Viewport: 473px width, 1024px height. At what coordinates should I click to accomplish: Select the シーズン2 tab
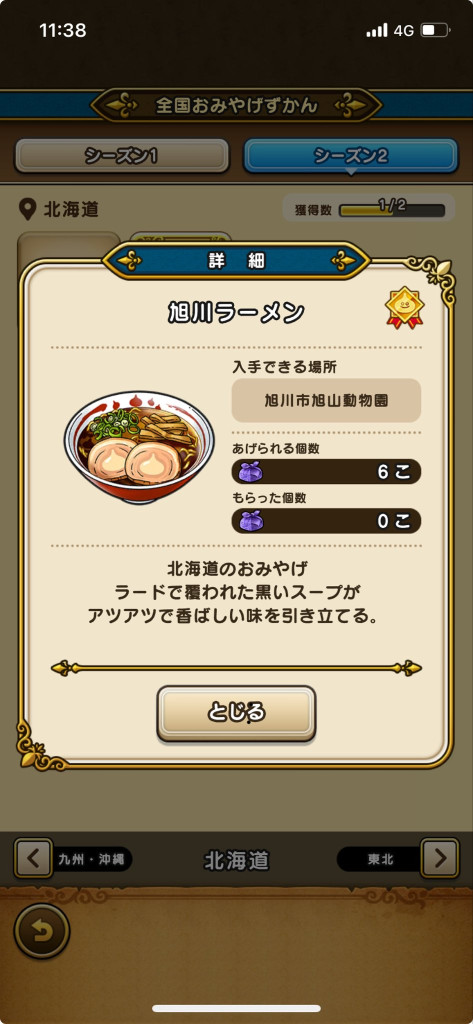point(351,155)
